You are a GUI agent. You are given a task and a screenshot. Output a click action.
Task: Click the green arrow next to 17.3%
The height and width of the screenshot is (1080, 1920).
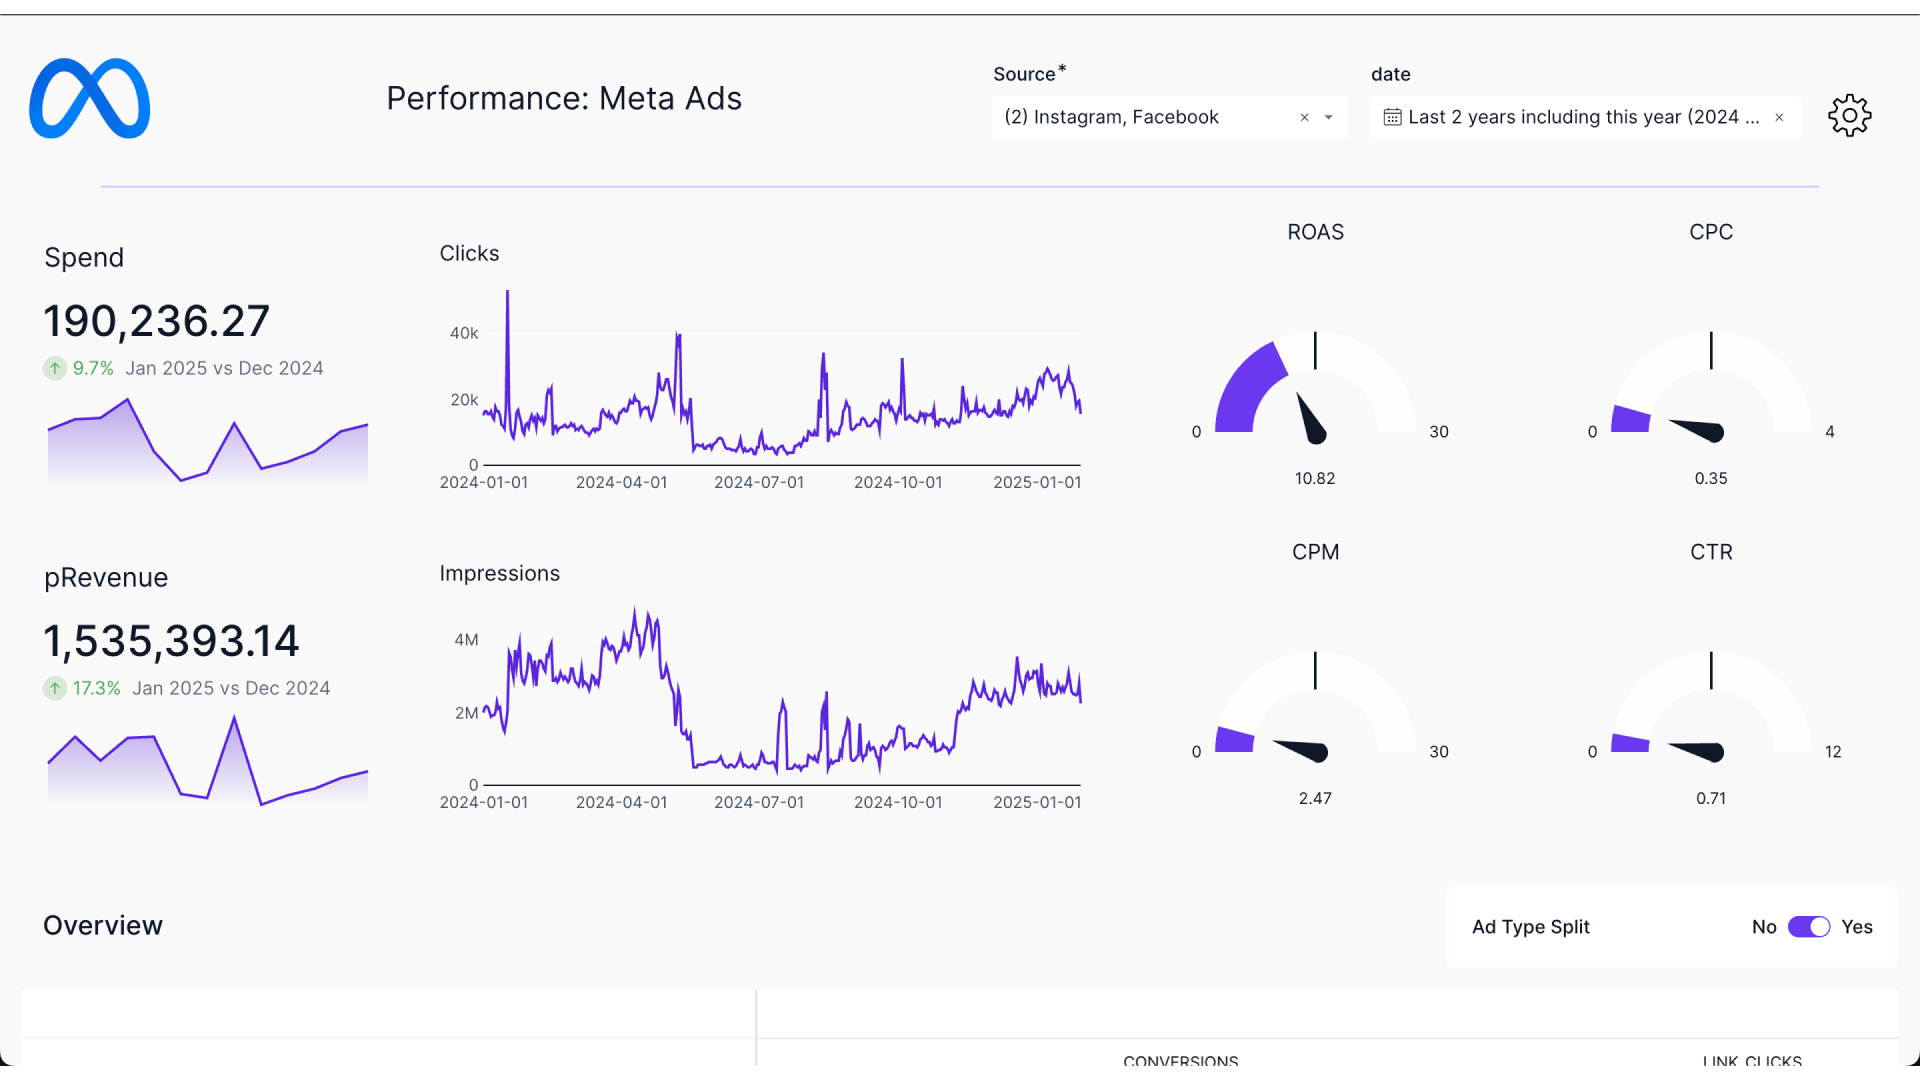[x=54, y=688]
